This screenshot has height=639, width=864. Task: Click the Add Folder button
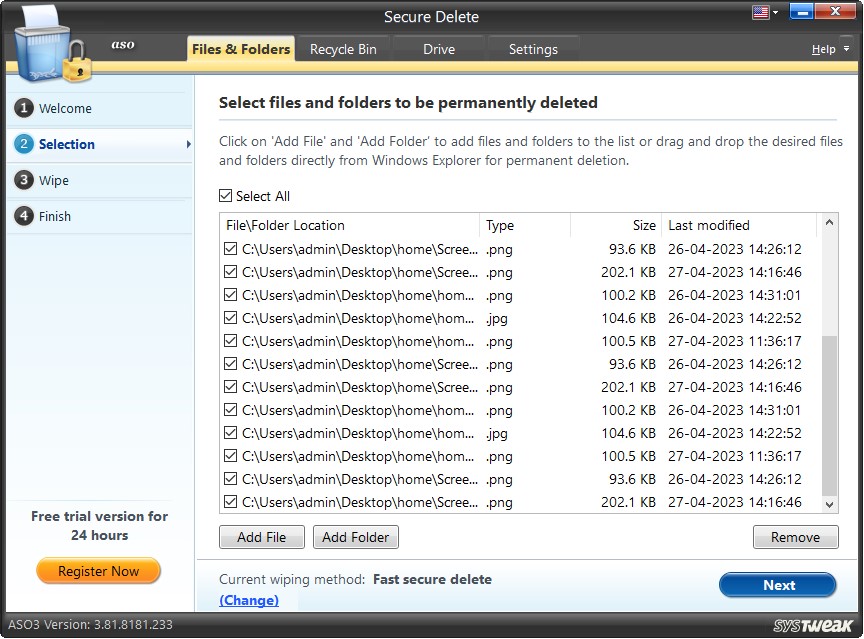tap(355, 537)
